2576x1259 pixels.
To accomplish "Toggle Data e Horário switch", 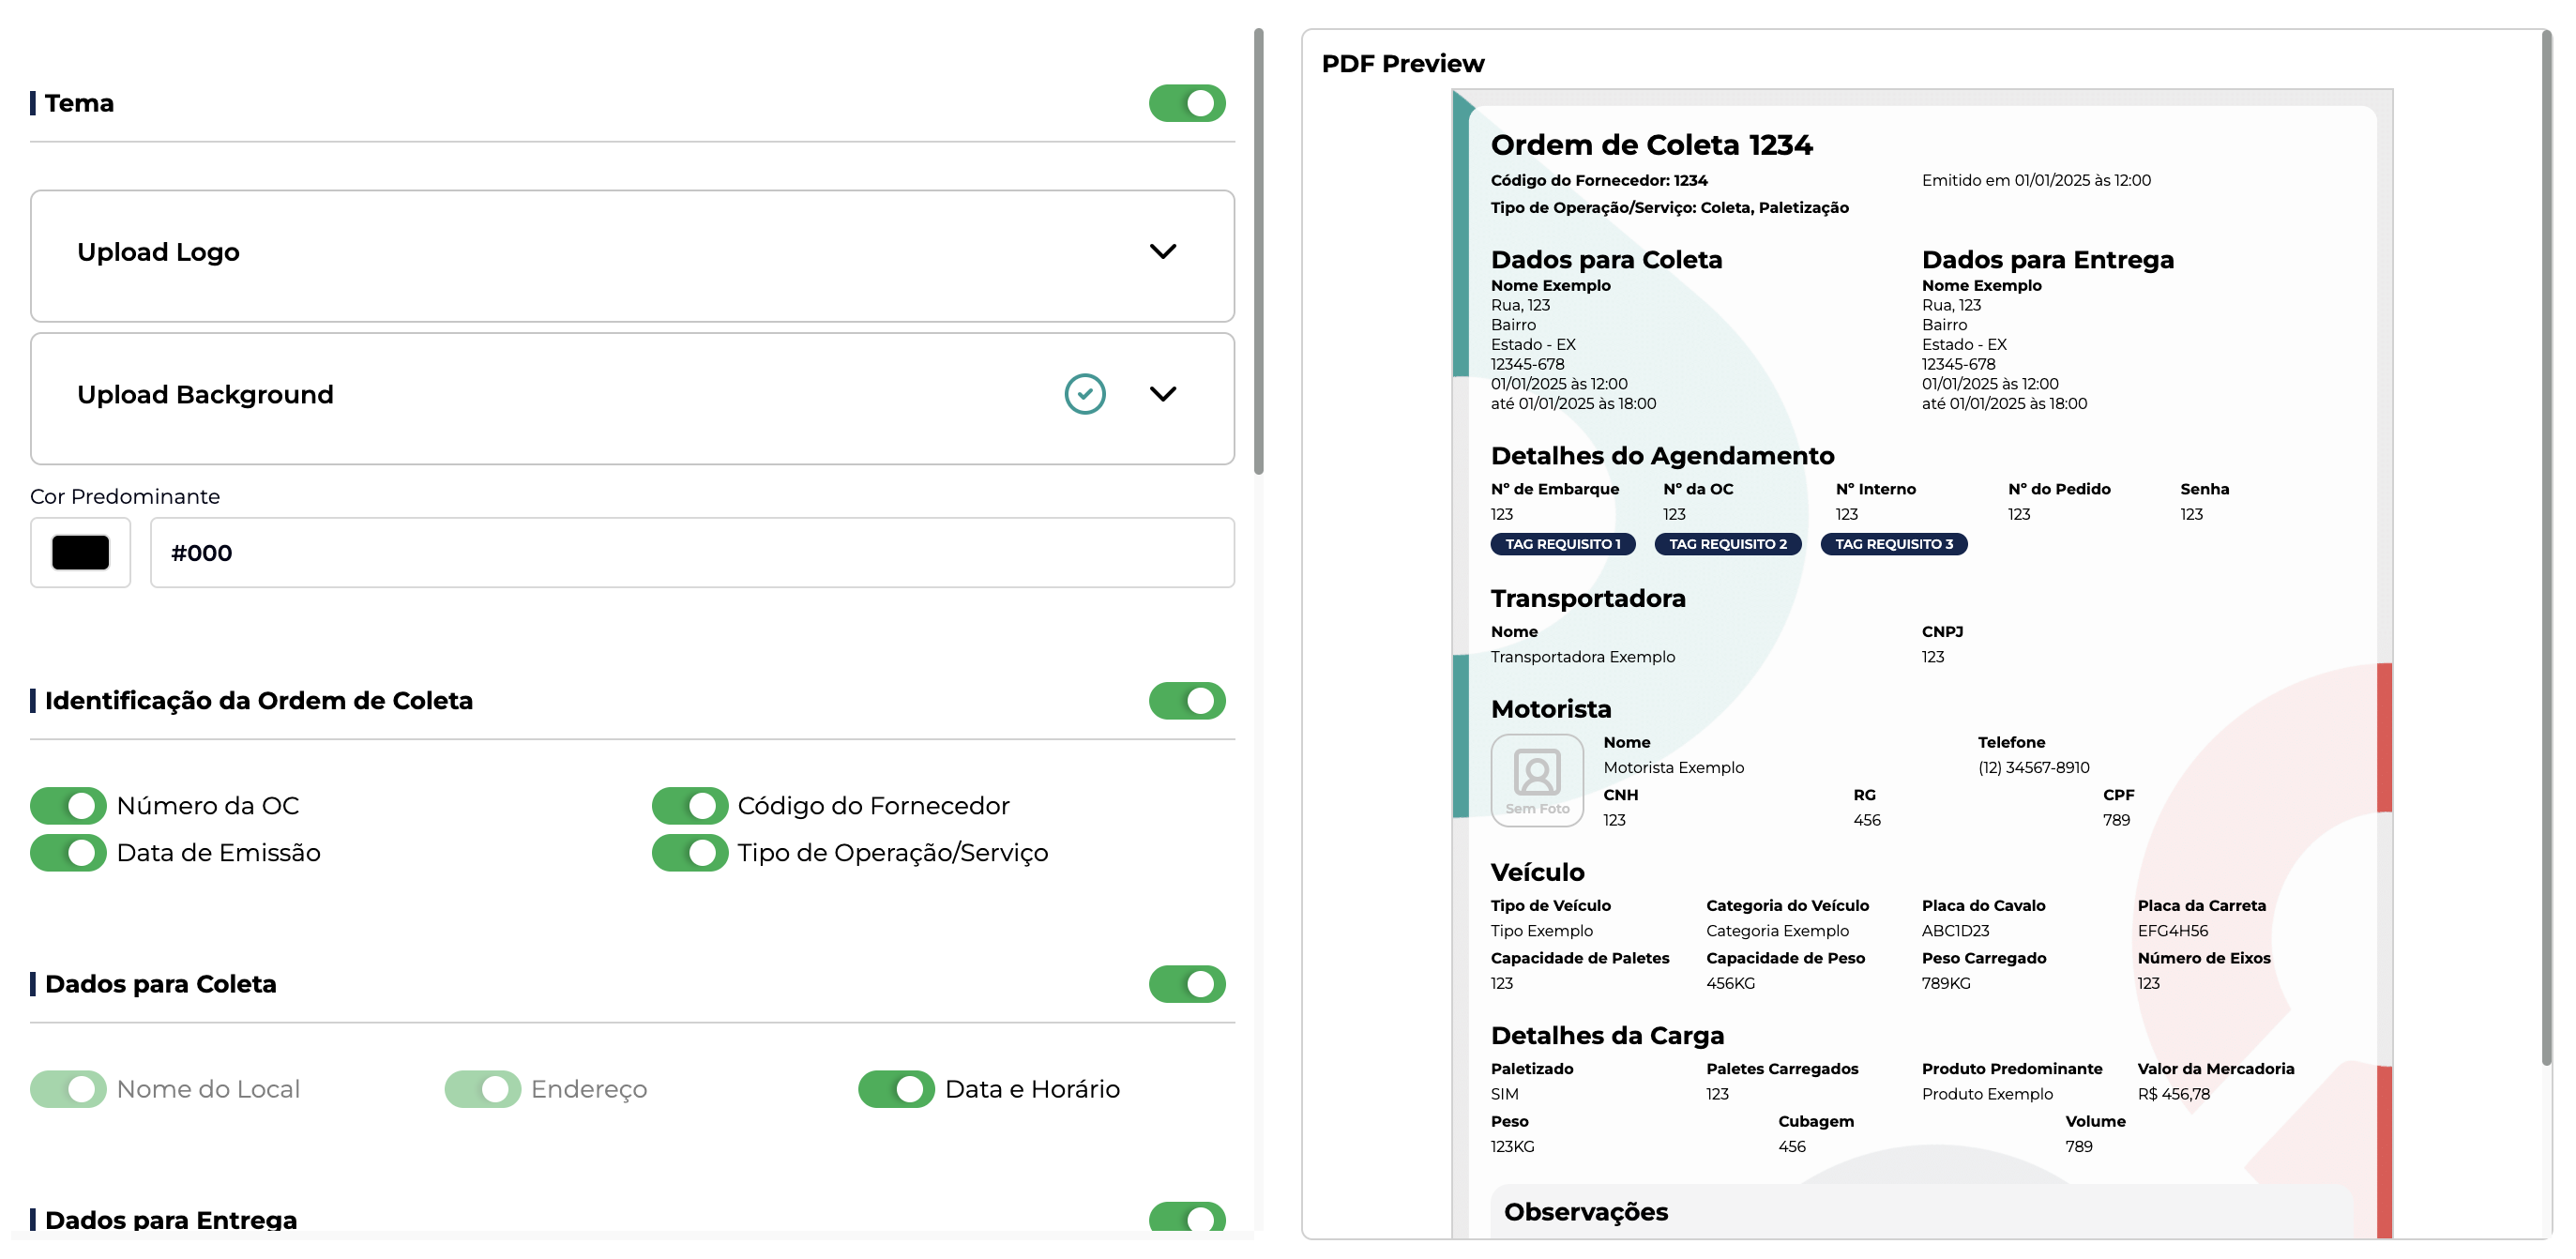I will 895,1088.
